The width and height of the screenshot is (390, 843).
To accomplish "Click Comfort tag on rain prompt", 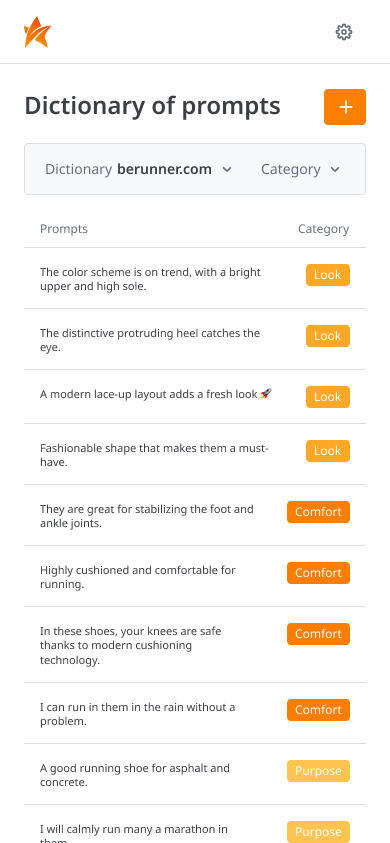I will [x=318, y=710].
